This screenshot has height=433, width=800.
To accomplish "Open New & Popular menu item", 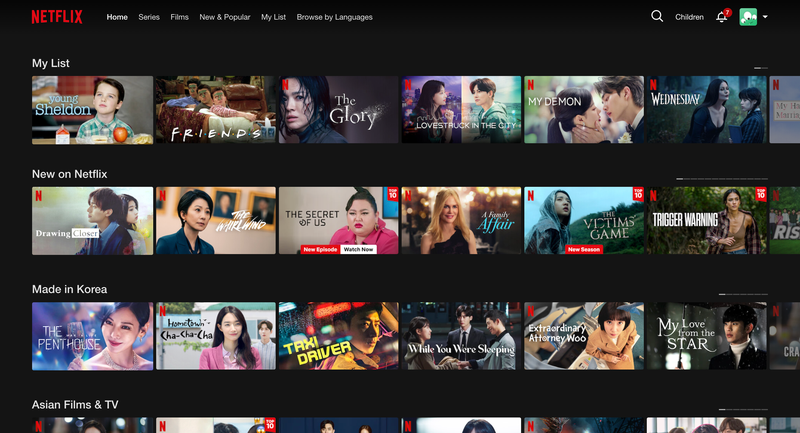I will pyautogui.click(x=225, y=17).
